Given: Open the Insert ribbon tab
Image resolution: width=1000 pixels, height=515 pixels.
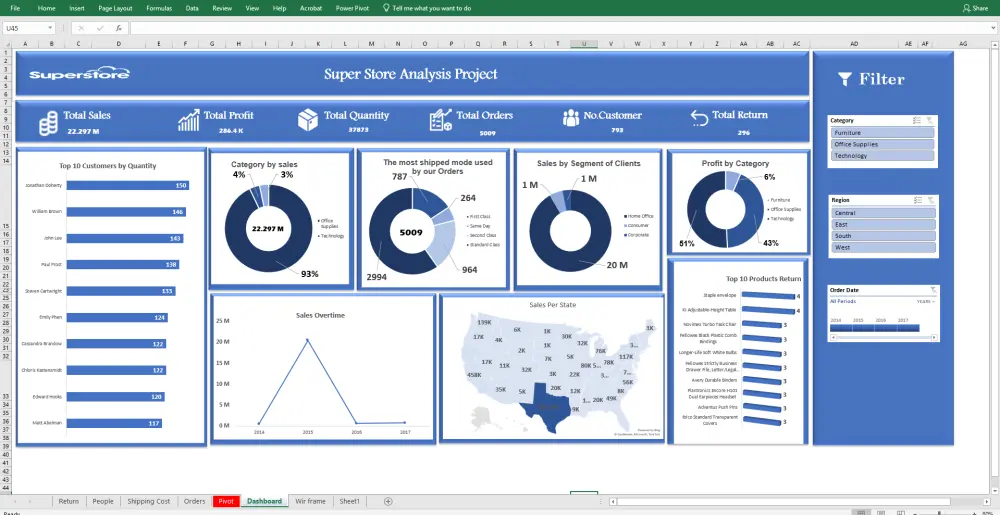Looking at the screenshot, I should 77,8.
